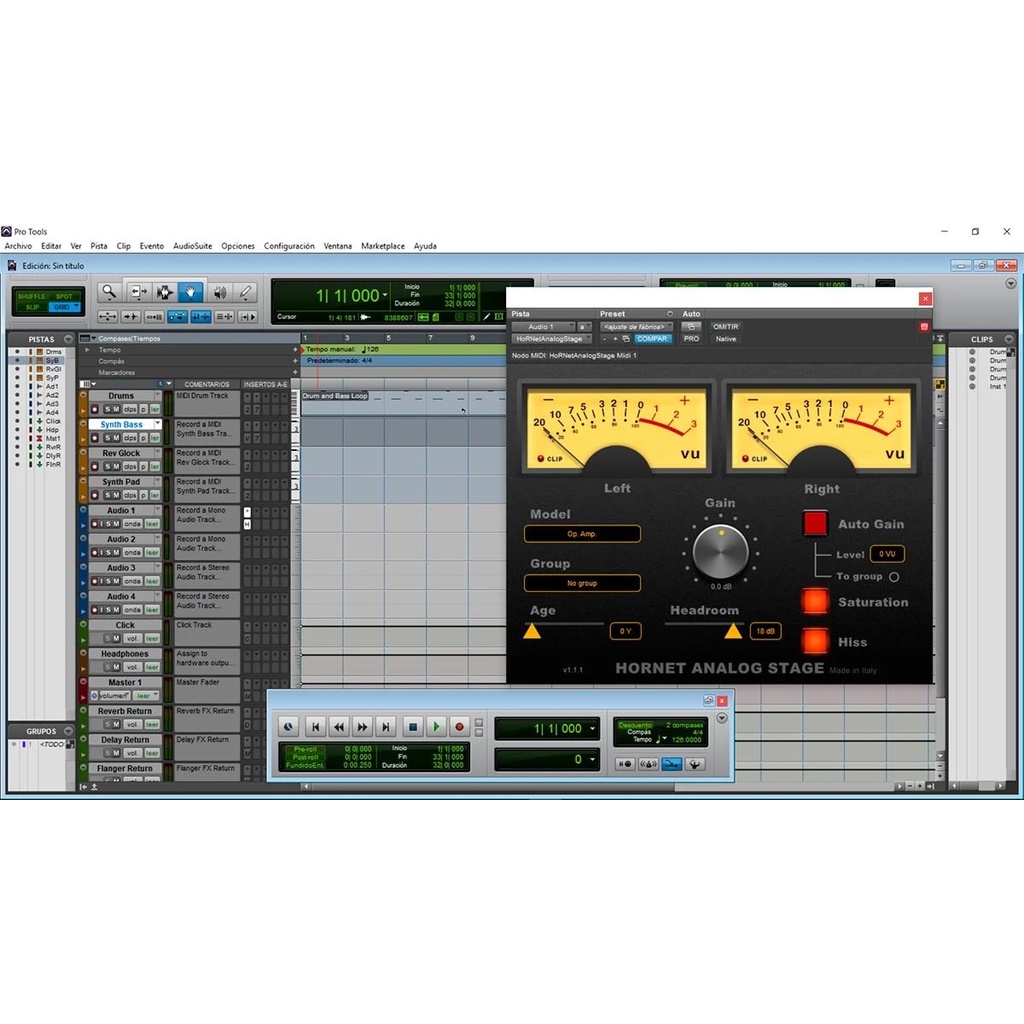Select the To group radio button
The width and height of the screenshot is (1024, 1024).
click(x=894, y=577)
